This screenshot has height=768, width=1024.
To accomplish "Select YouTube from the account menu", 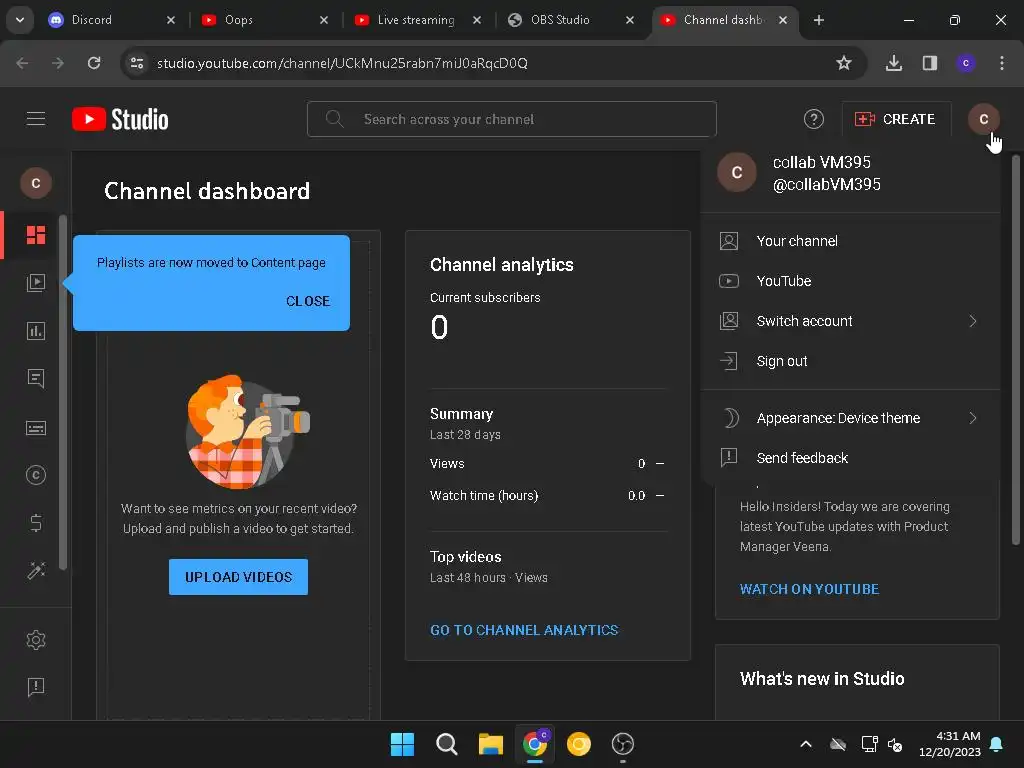I will 850,281.
